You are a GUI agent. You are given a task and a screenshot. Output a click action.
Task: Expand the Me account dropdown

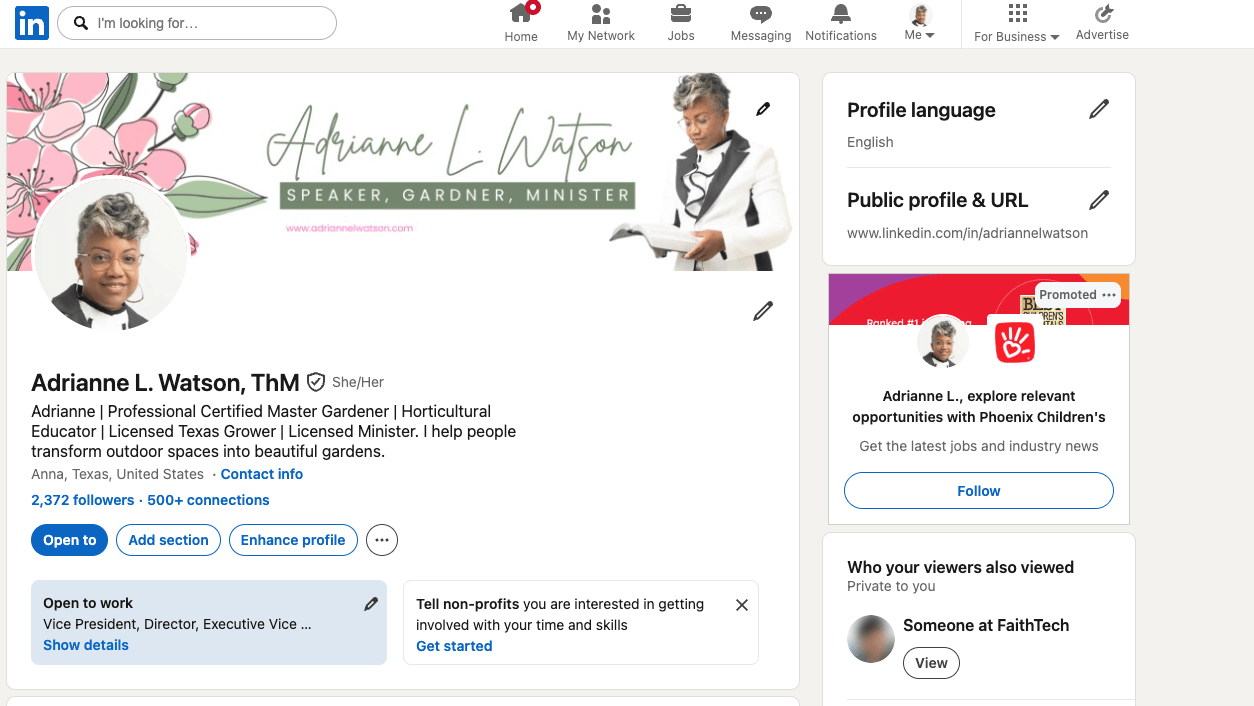(920, 23)
